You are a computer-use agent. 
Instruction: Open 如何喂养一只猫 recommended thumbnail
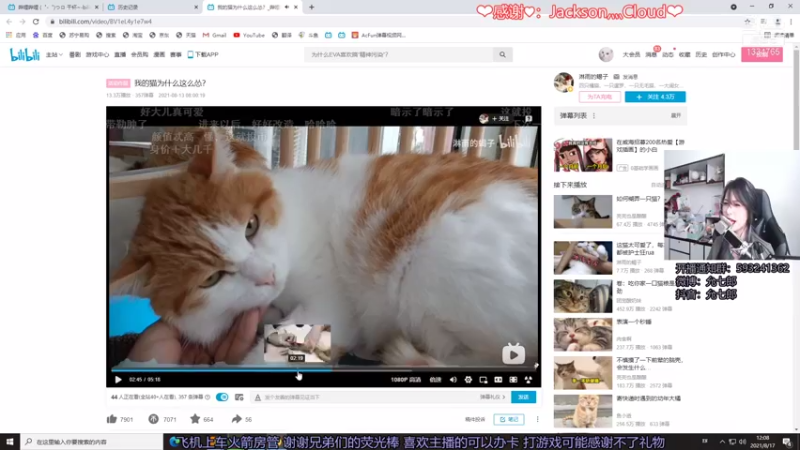click(583, 211)
